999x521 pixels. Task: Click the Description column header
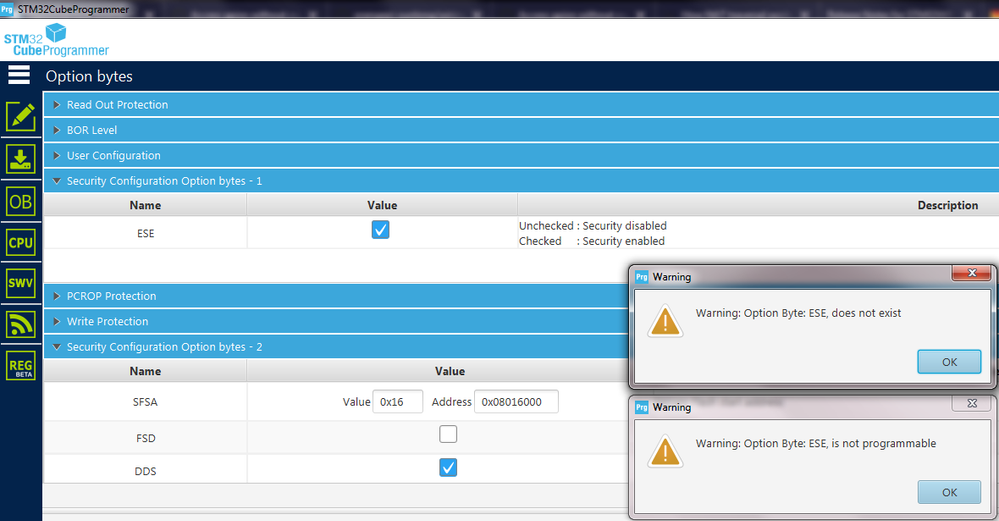(x=947, y=205)
